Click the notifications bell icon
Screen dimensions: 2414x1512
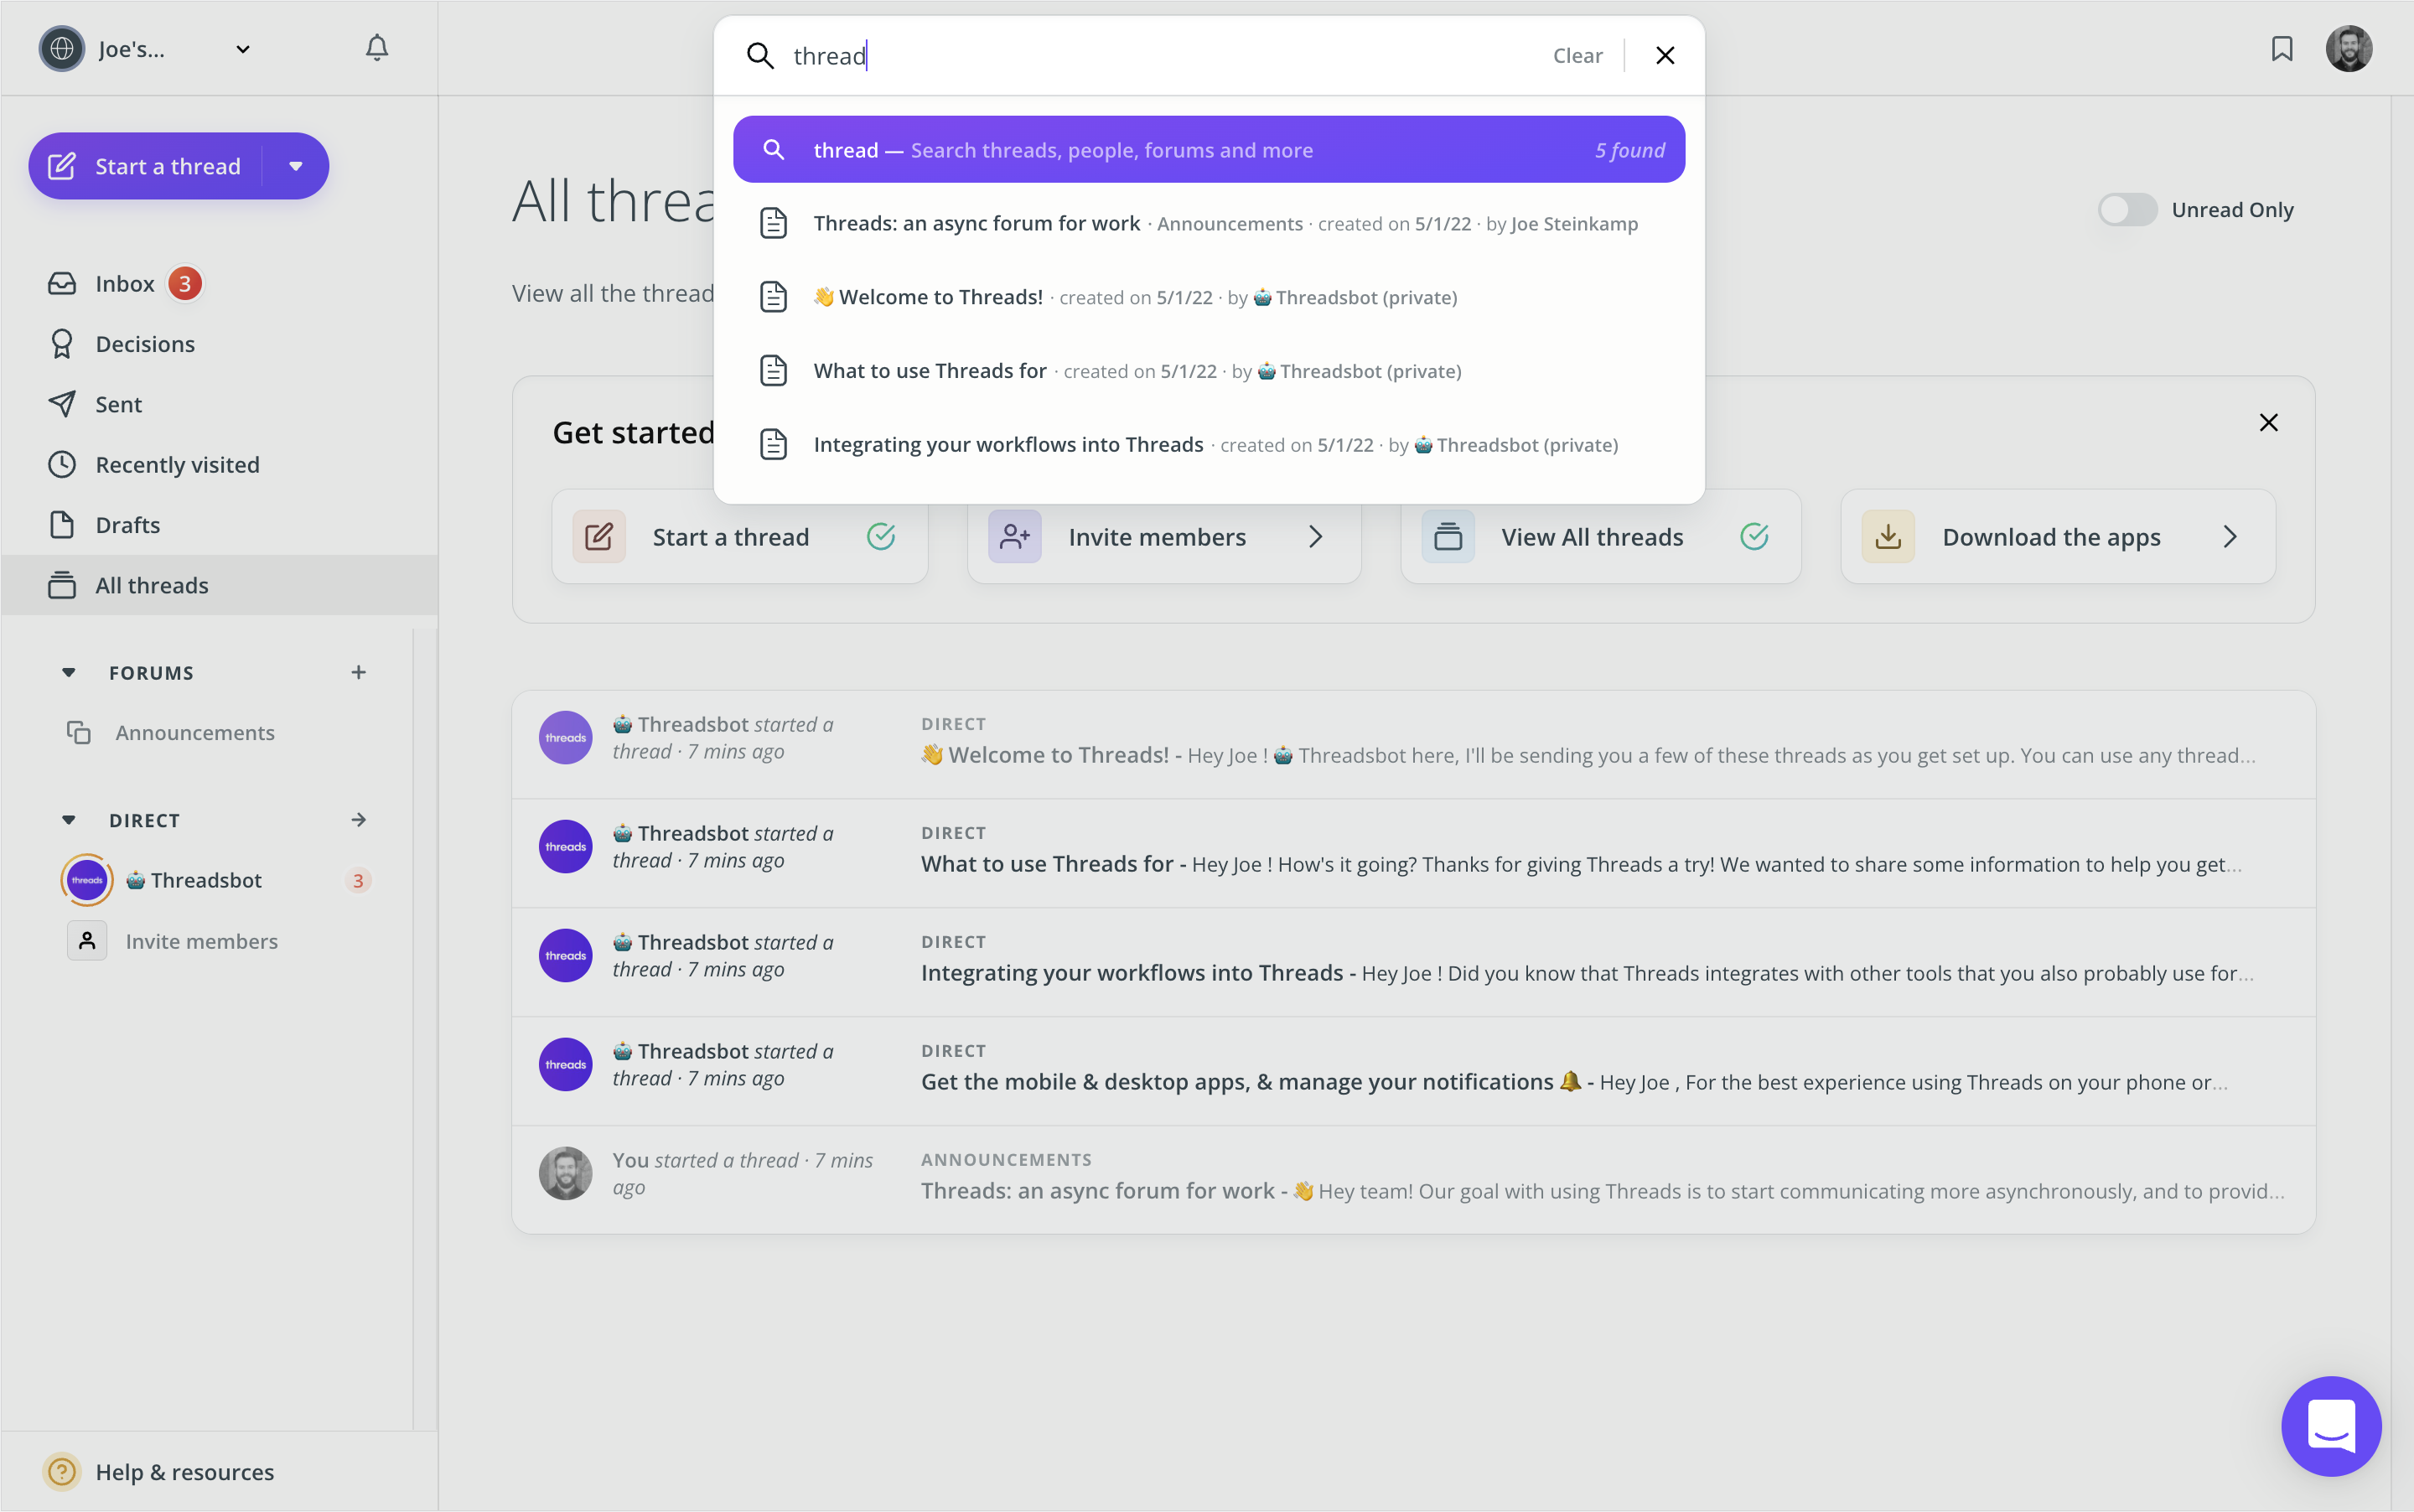coord(376,48)
